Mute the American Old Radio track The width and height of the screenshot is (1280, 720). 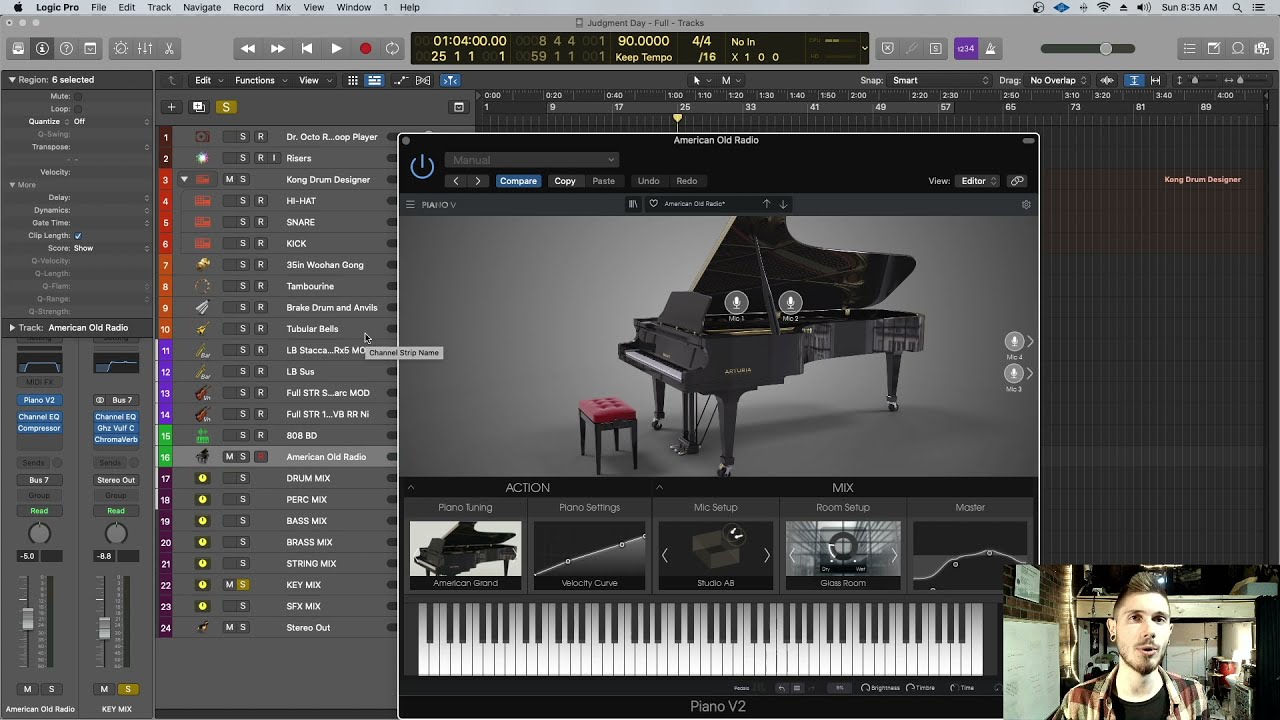229,457
